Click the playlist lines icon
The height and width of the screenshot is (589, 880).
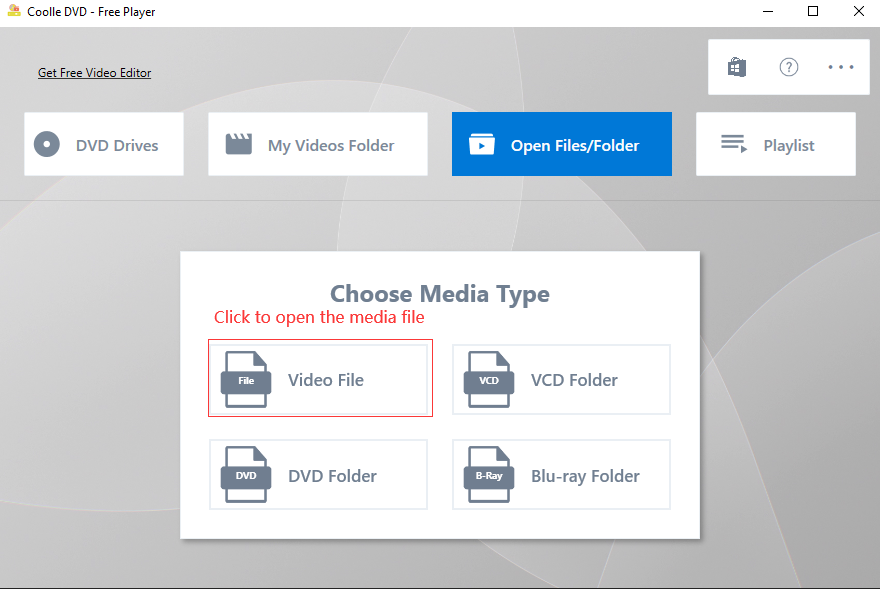pos(734,144)
